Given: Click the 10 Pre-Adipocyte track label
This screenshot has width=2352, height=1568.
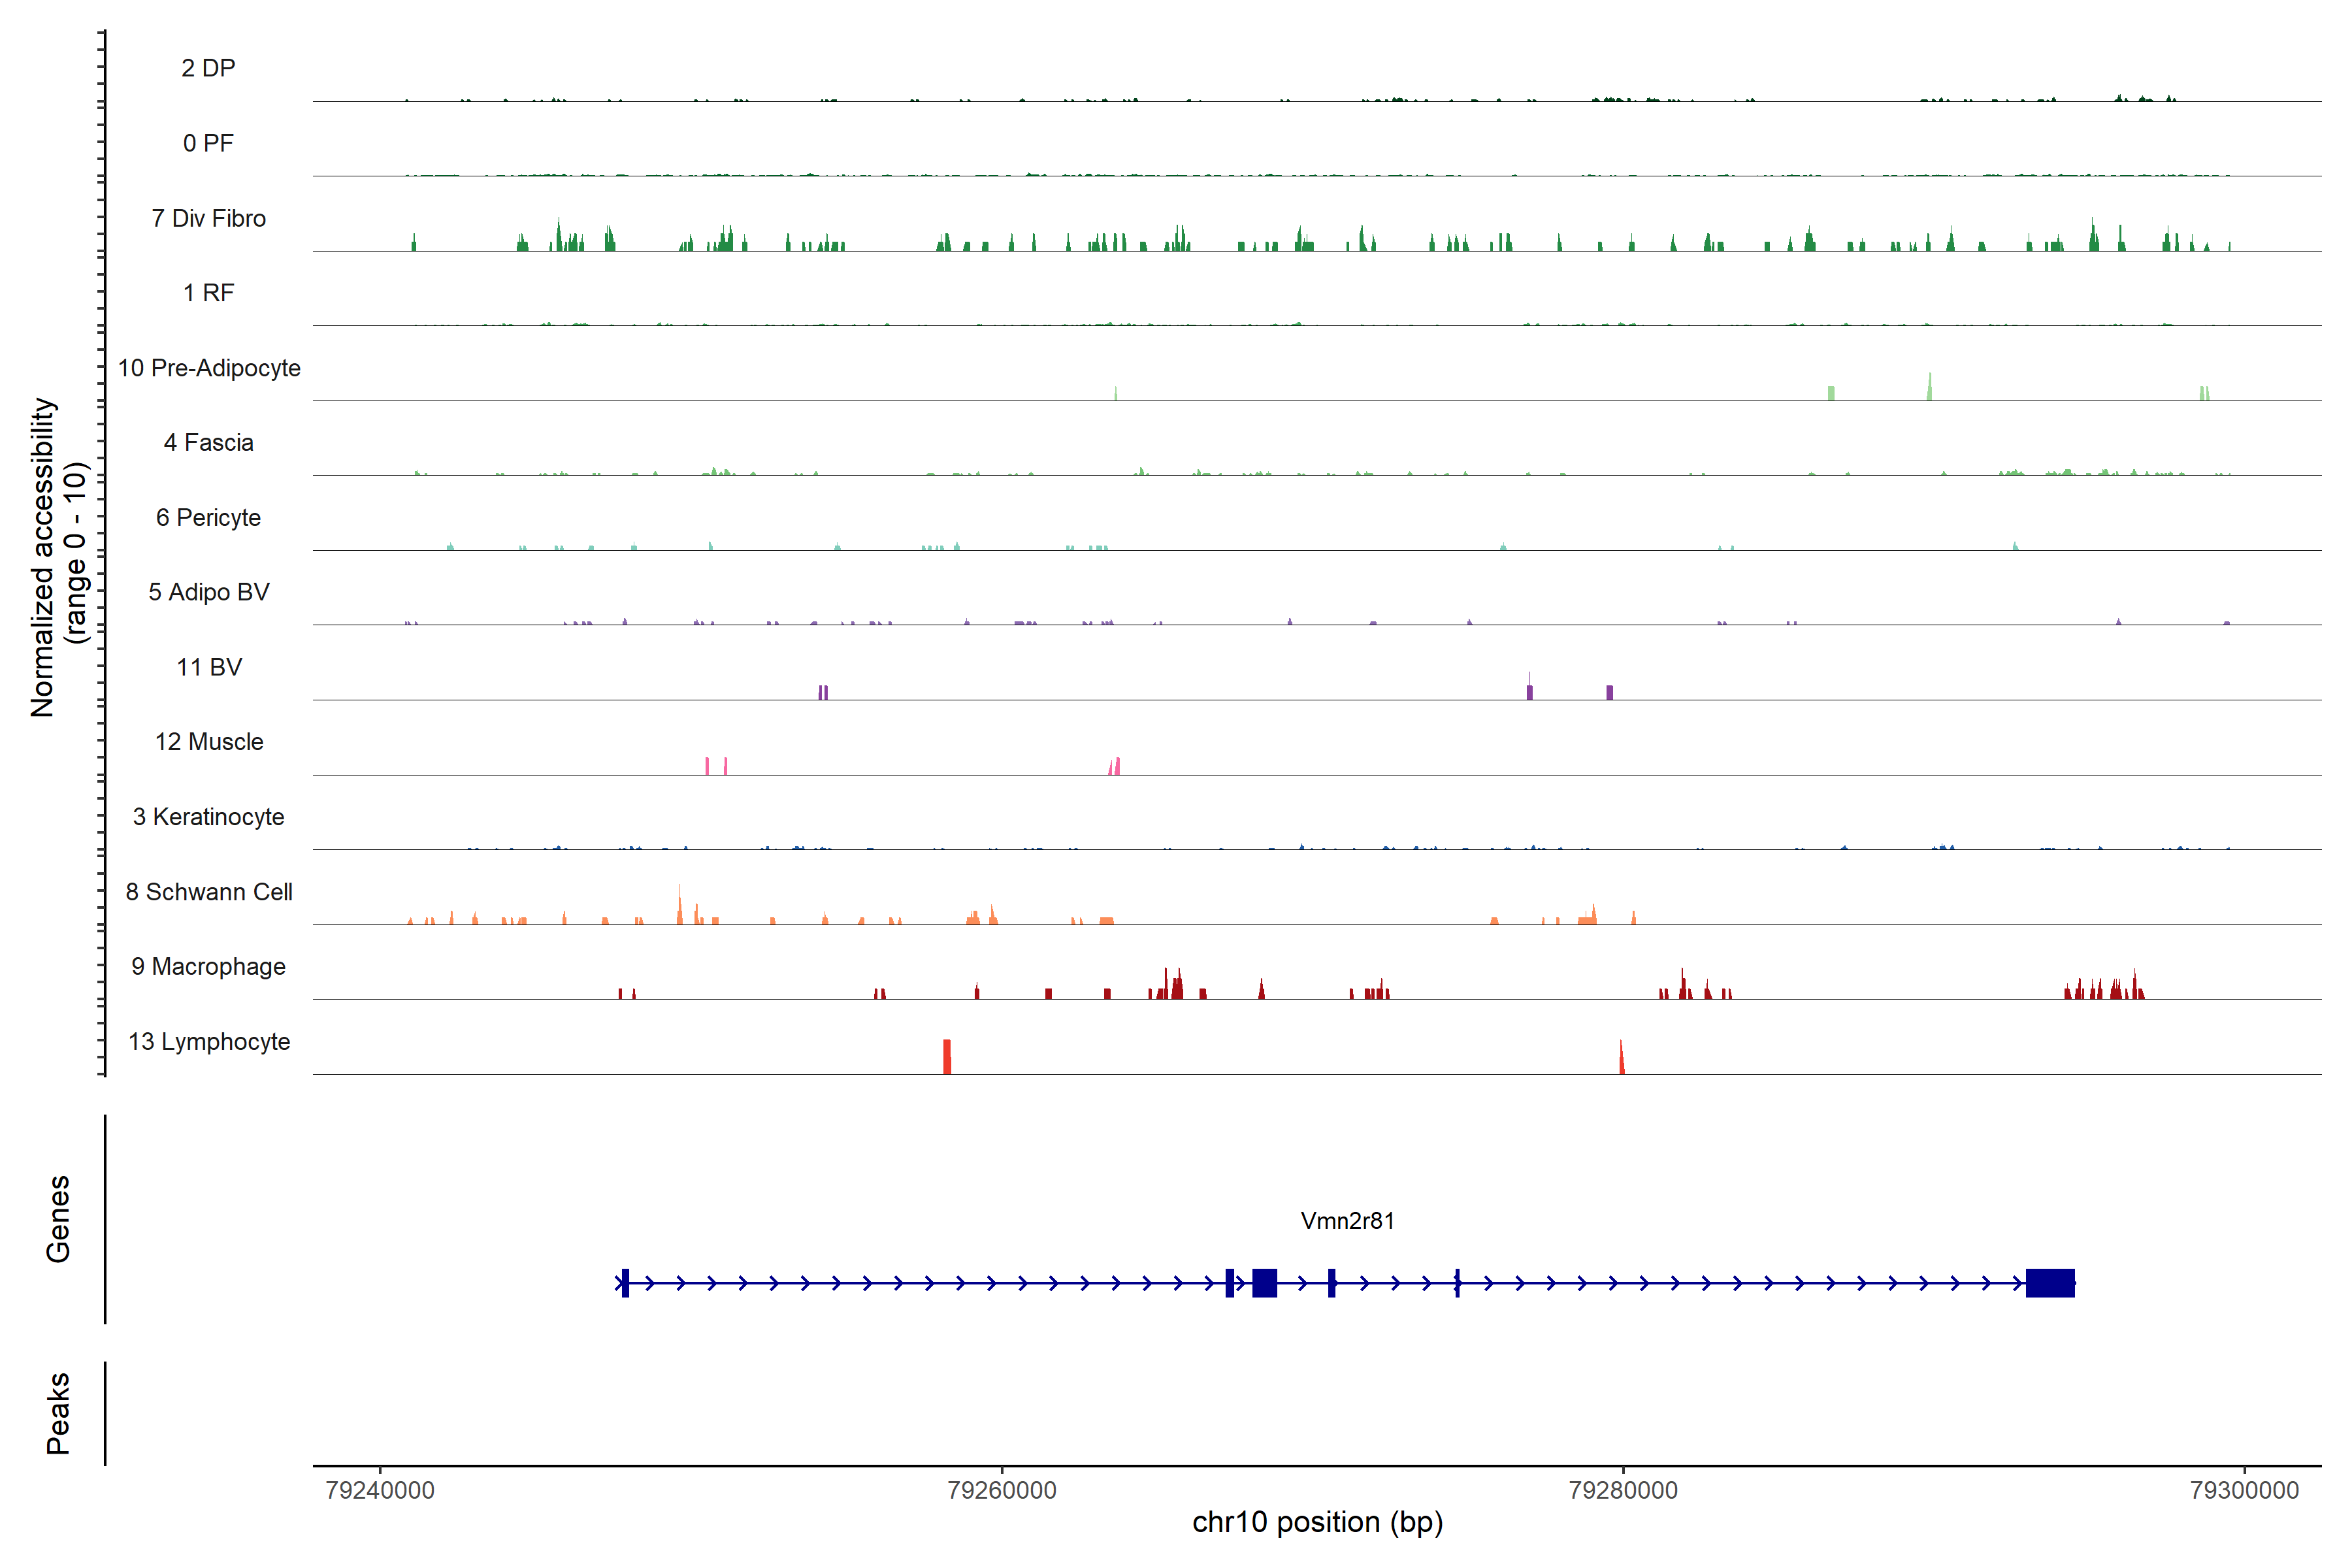Looking at the screenshot, I should coord(208,368).
